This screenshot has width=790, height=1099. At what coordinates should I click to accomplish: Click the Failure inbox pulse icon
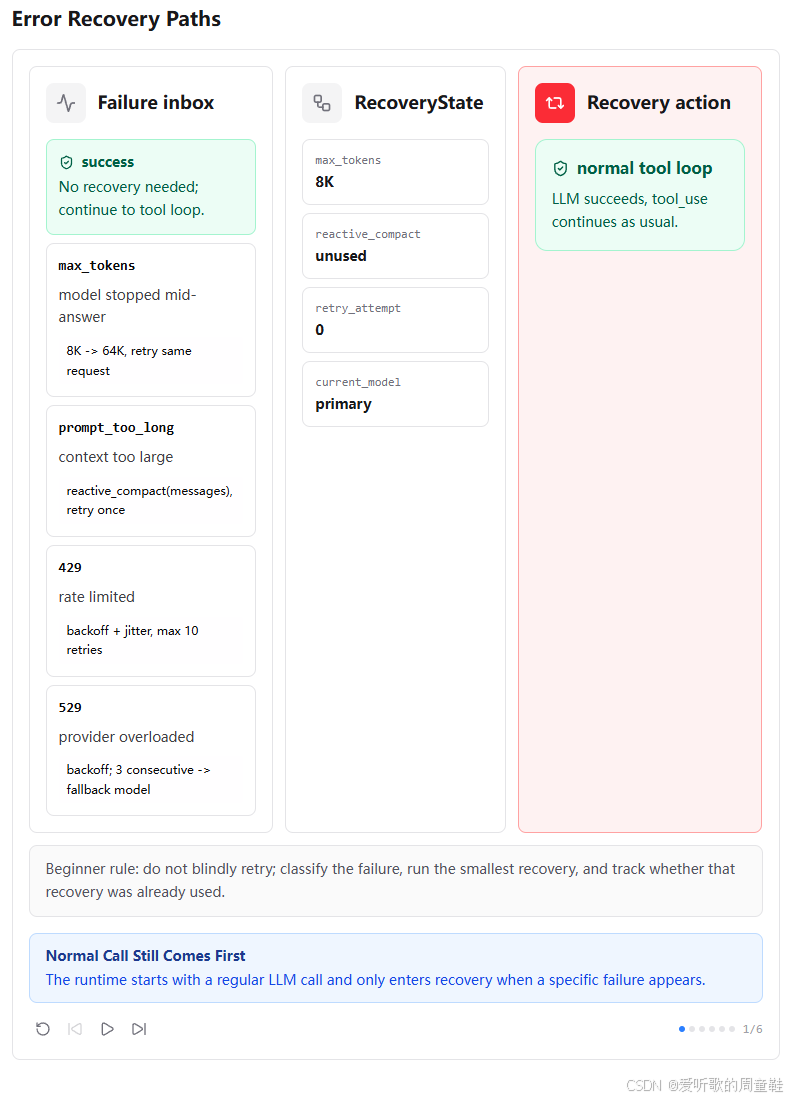(66, 103)
